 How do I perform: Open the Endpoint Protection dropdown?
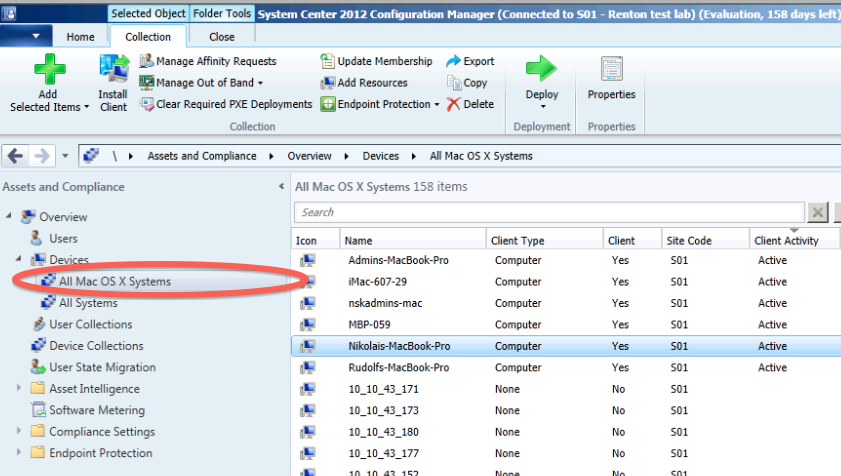[x=381, y=104]
